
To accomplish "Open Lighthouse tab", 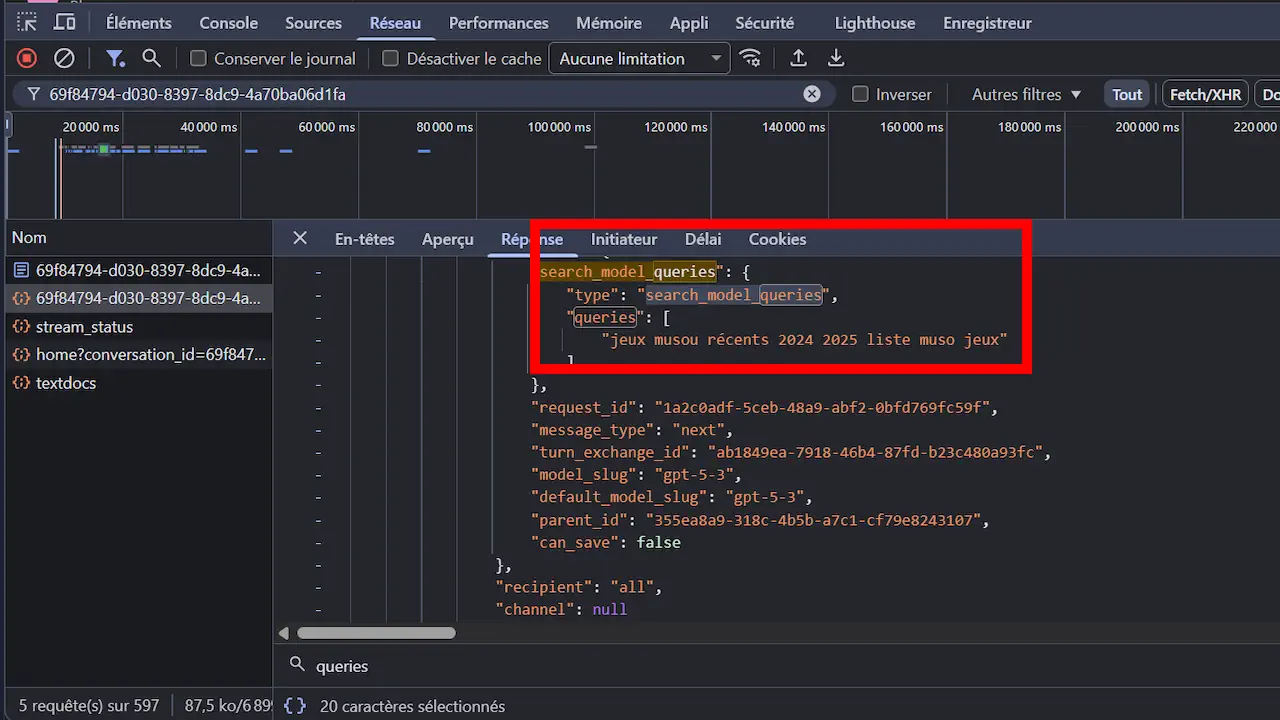I will tap(874, 23).
